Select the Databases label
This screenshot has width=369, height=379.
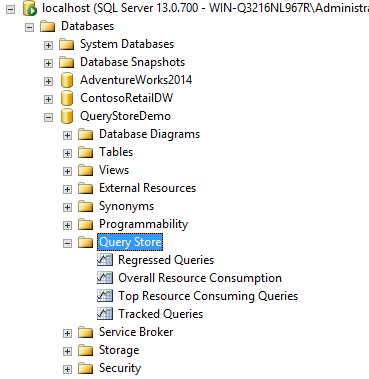tap(88, 26)
